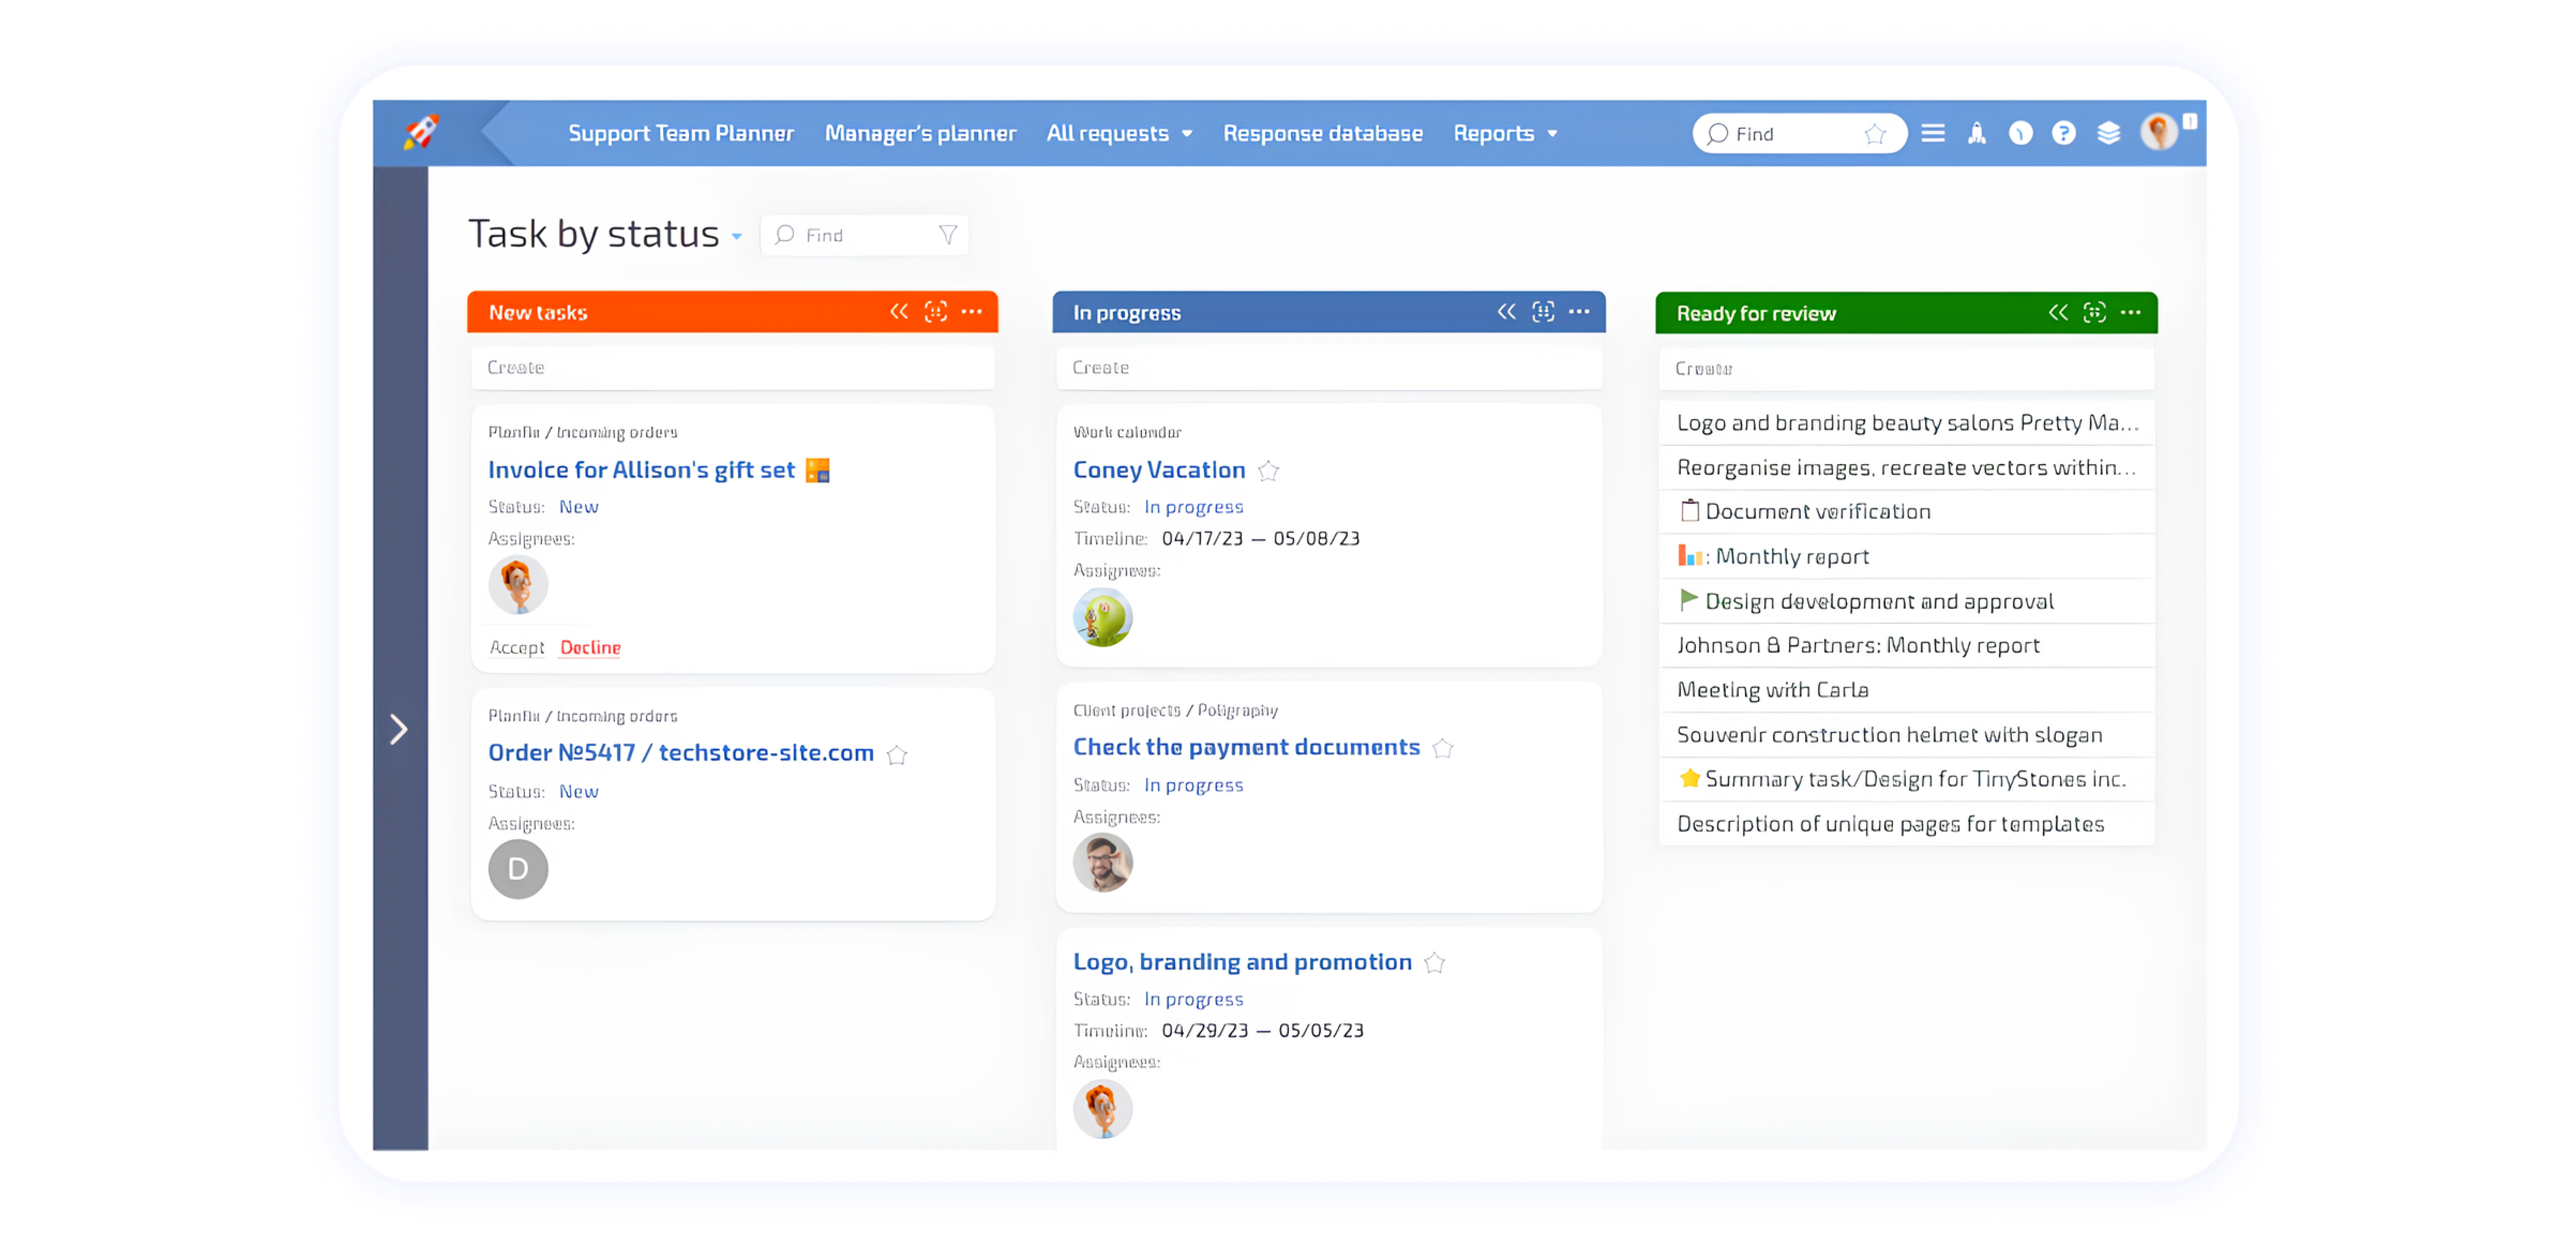Open Order №5417 / techstore-site.com task

pos(681,753)
